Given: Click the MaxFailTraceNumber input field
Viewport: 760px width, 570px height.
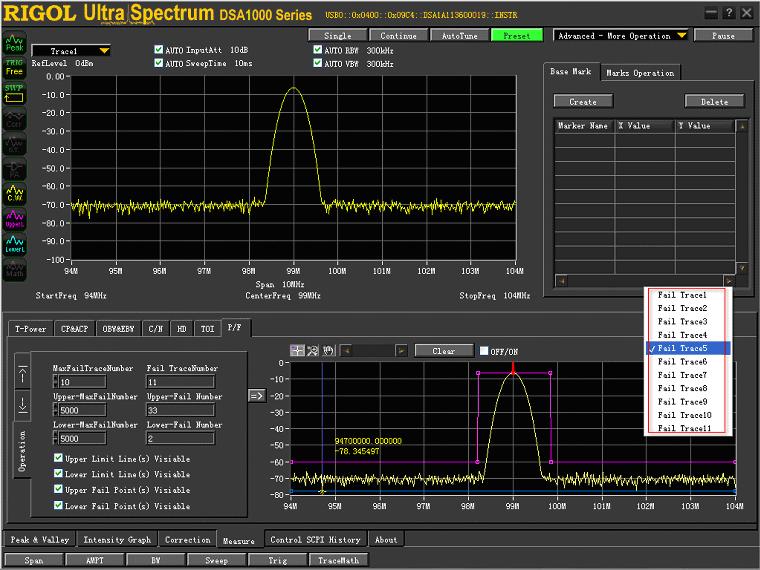Looking at the screenshot, I should (83, 382).
